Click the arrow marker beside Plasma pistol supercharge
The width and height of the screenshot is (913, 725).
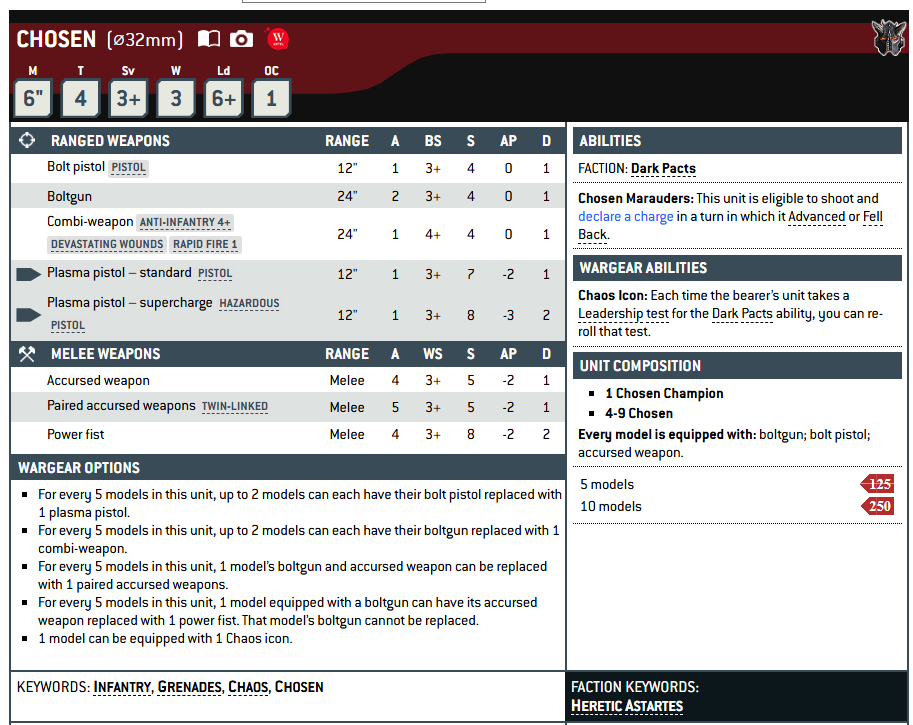pos(28,315)
